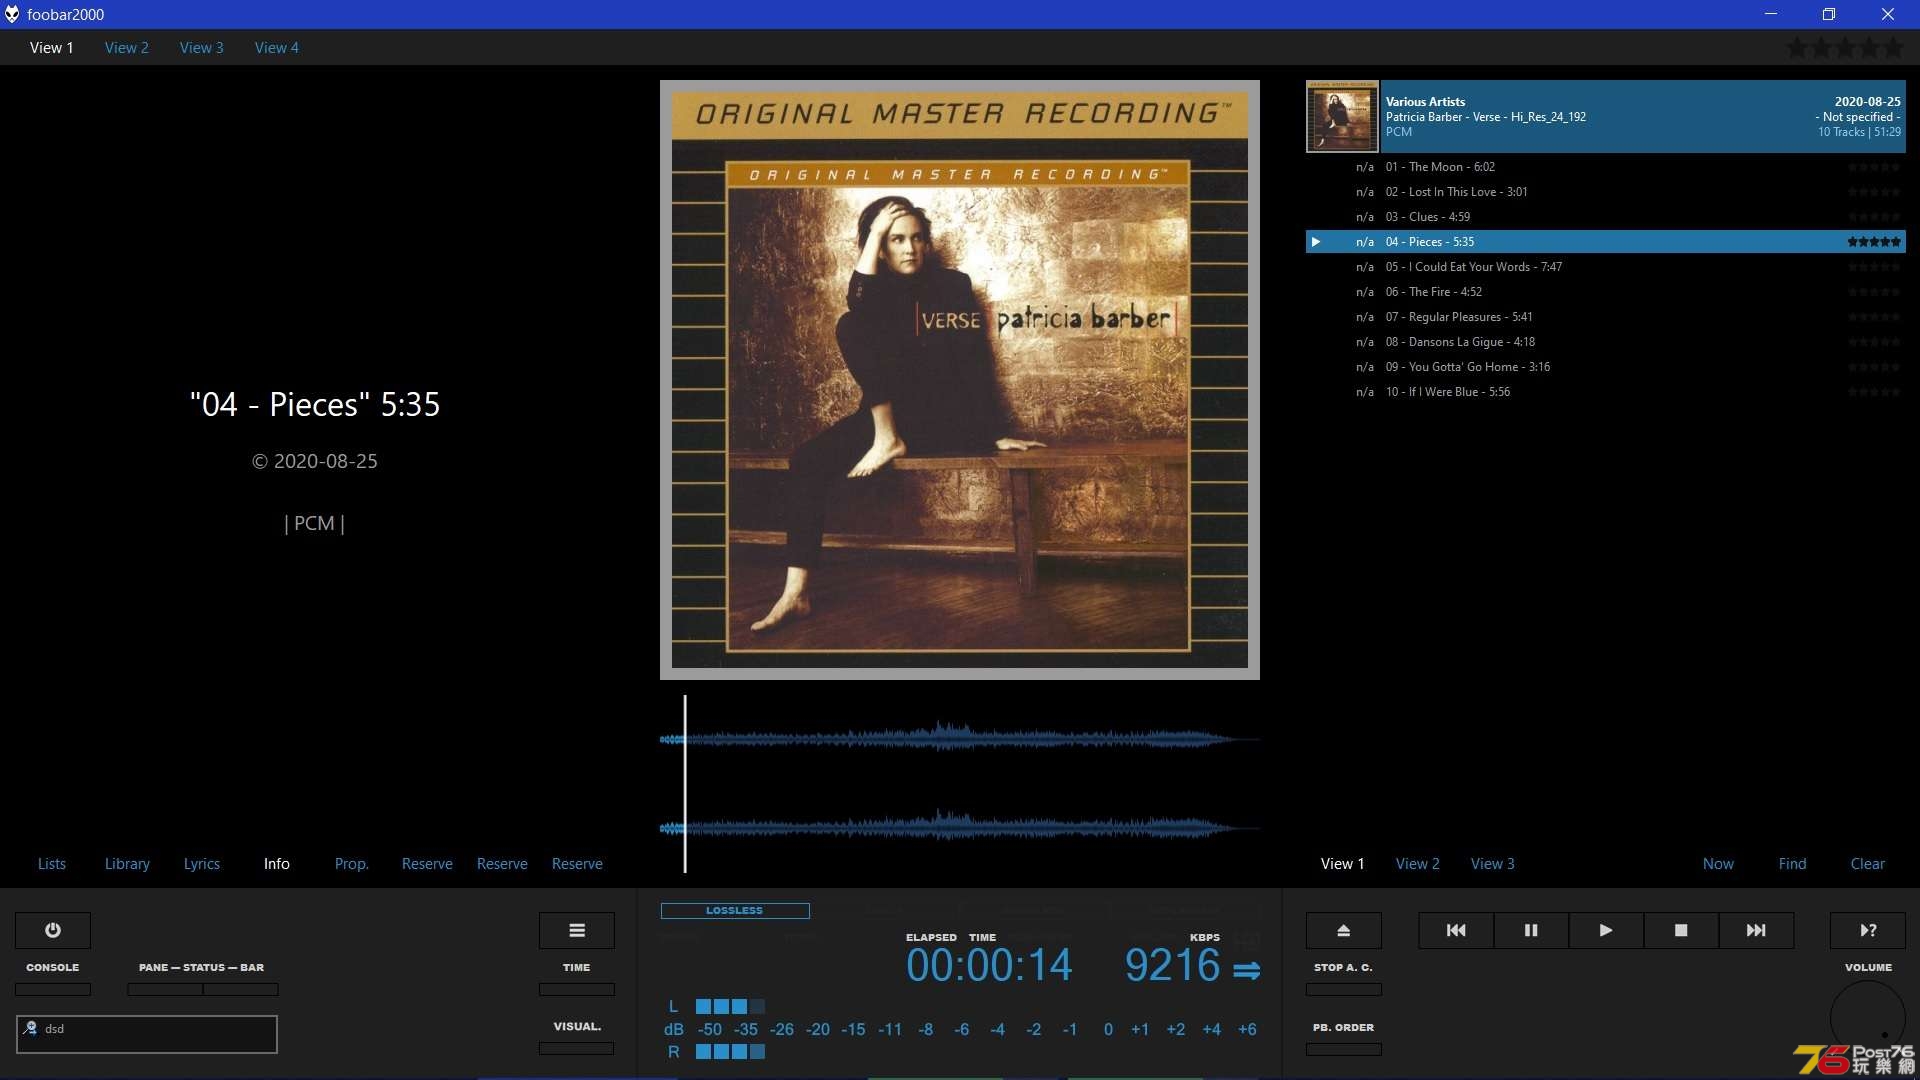This screenshot has width=1920, height=1080.
Task: Click the random play button
Action: pos(1868,930)
